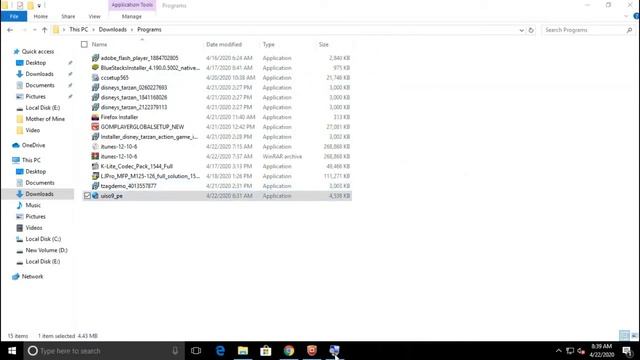Launch Google Chrome from the taskbar
The image size is (640, 360).
[289, 351]
